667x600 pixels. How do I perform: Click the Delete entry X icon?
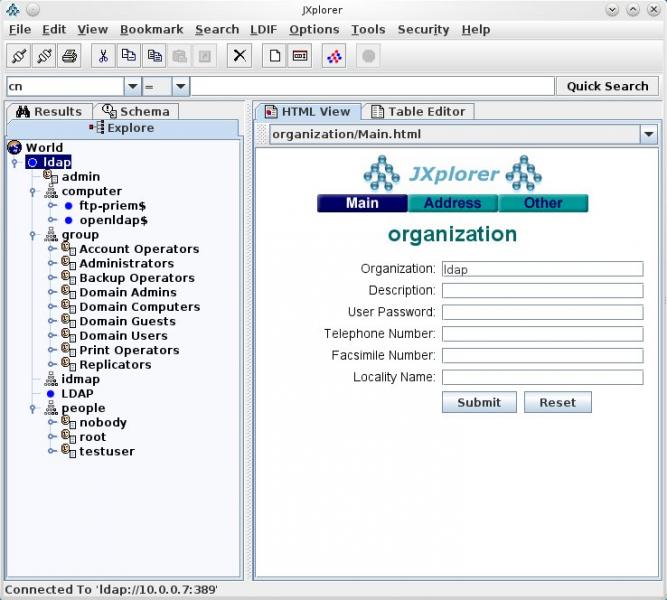click(x=239, y=56)
